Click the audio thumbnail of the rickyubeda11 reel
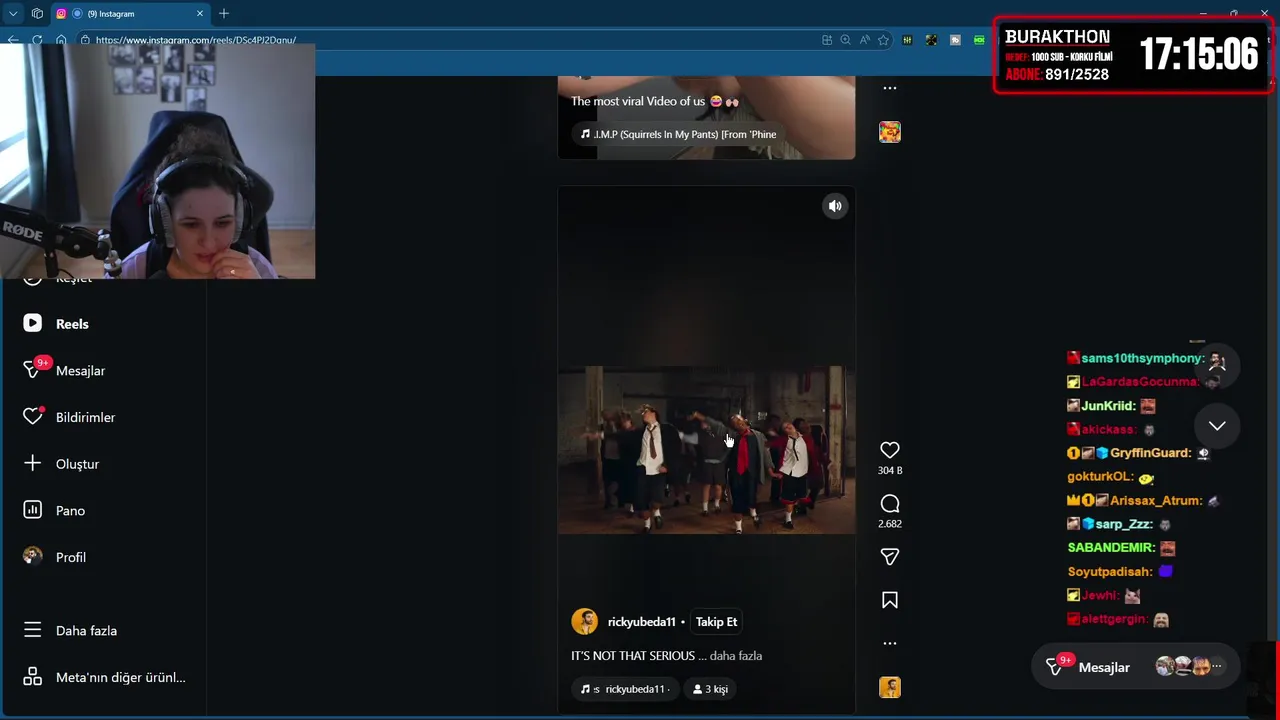 click(889, 687)
